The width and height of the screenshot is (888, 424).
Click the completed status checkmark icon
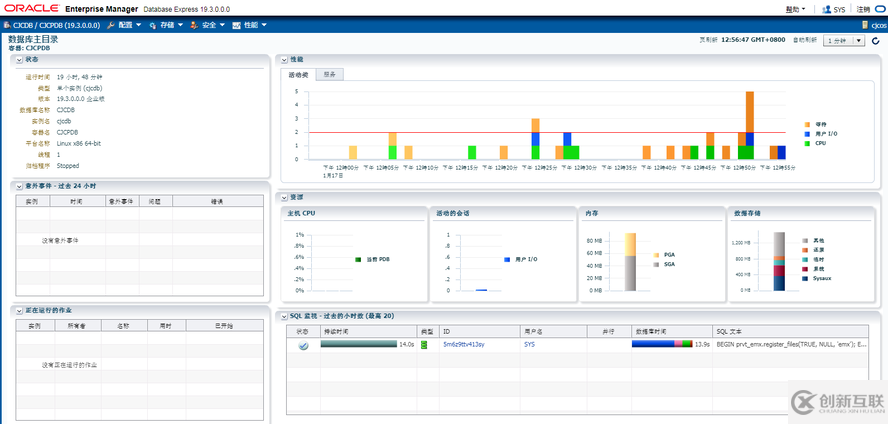click(x=303, y=345)
